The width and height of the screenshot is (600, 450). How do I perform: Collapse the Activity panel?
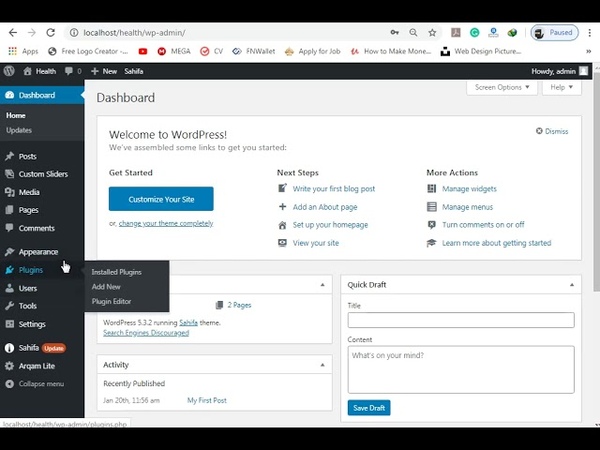323,365
